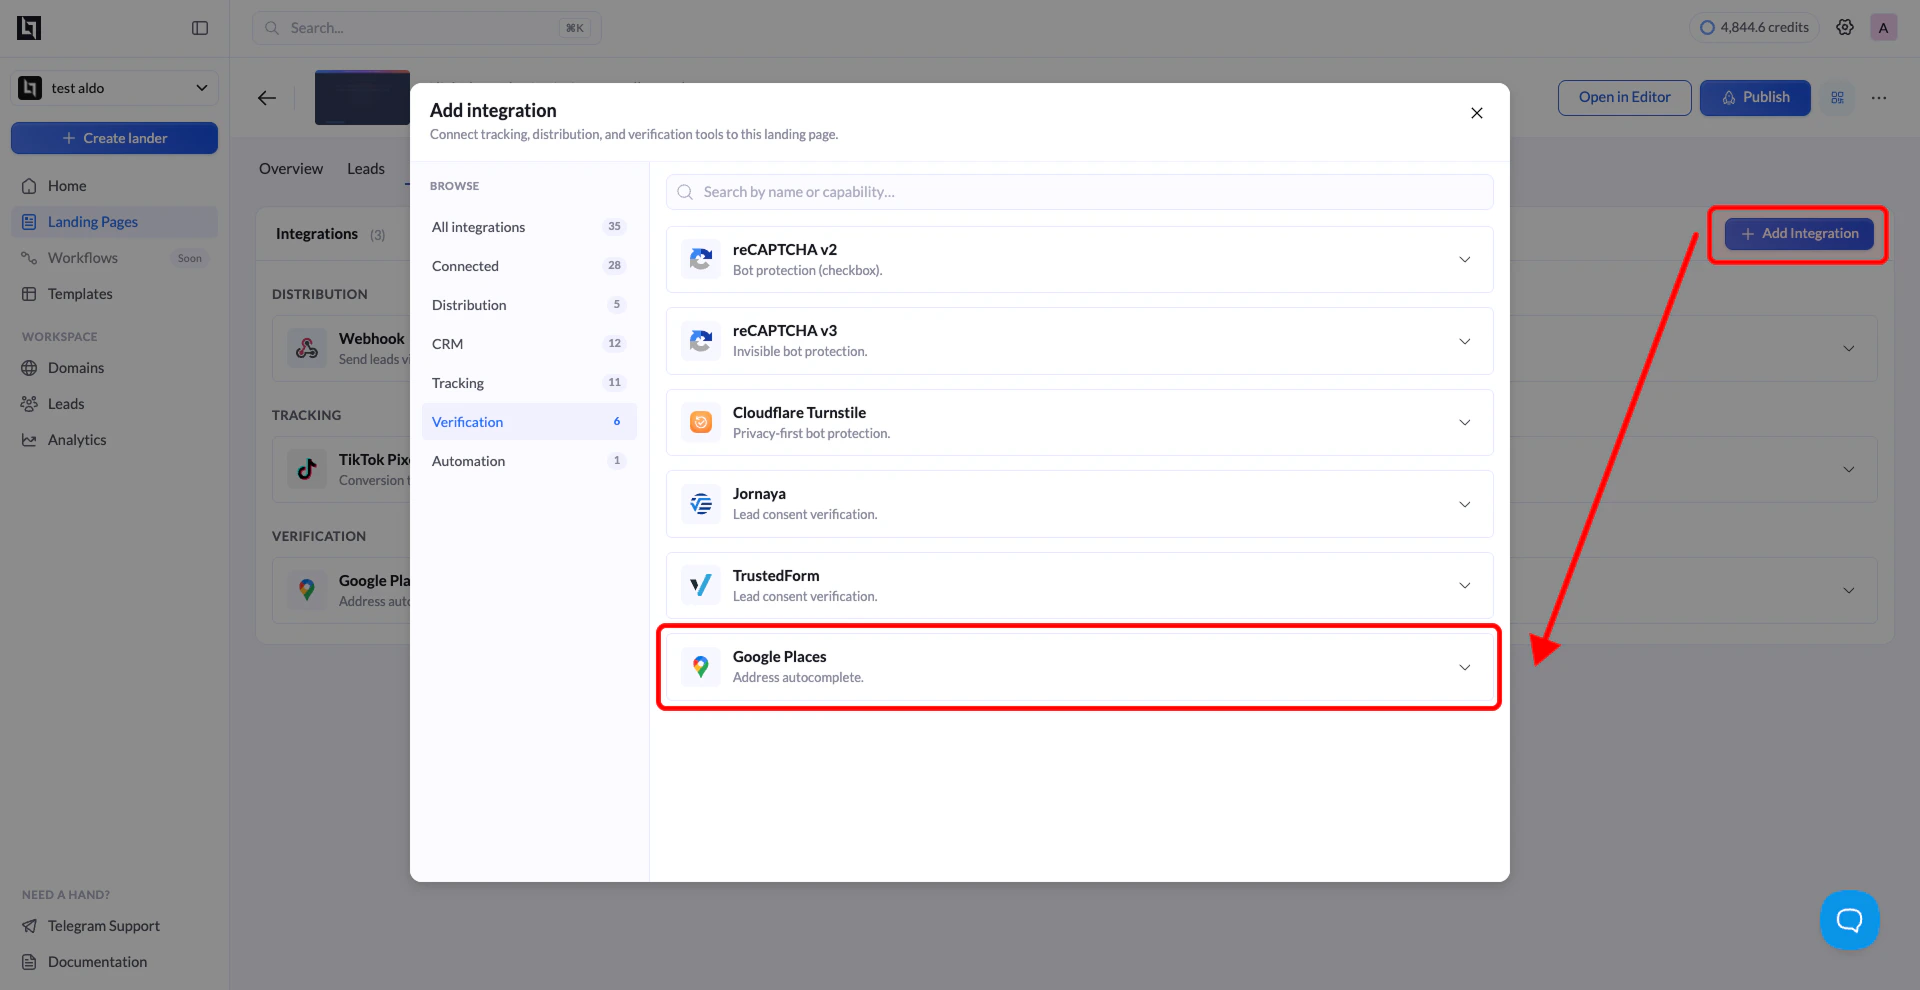
Task: Open Workflows in sidebar
Action: click(115, 258)
